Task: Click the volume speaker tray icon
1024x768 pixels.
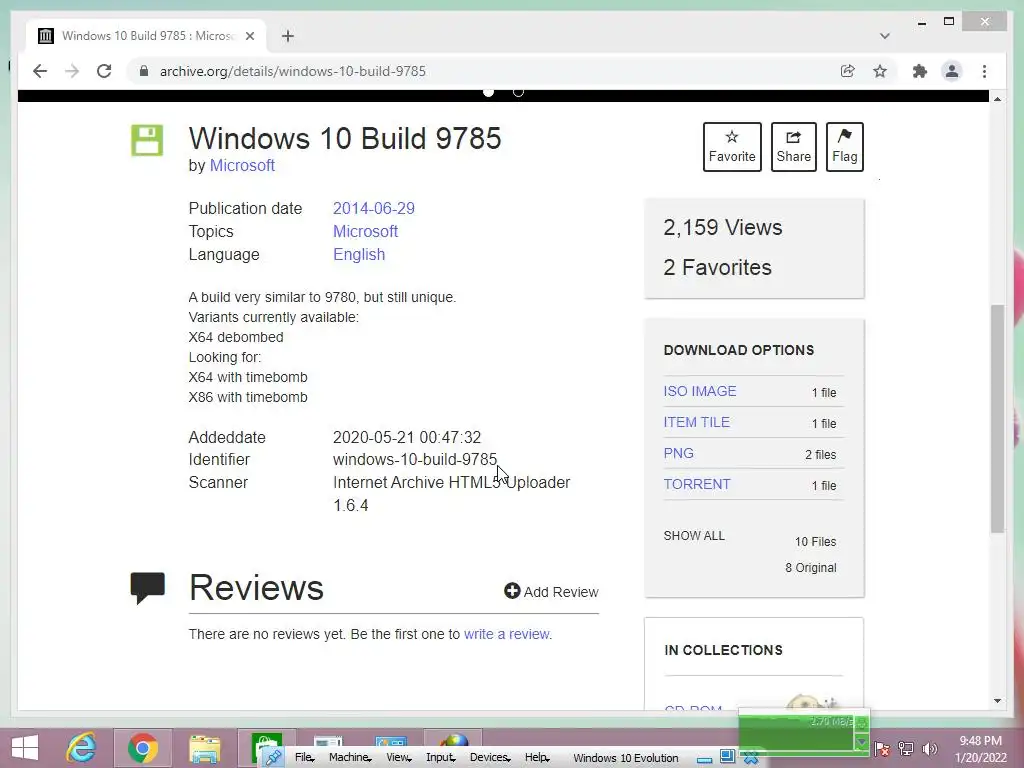Action: tap(929, 749)
